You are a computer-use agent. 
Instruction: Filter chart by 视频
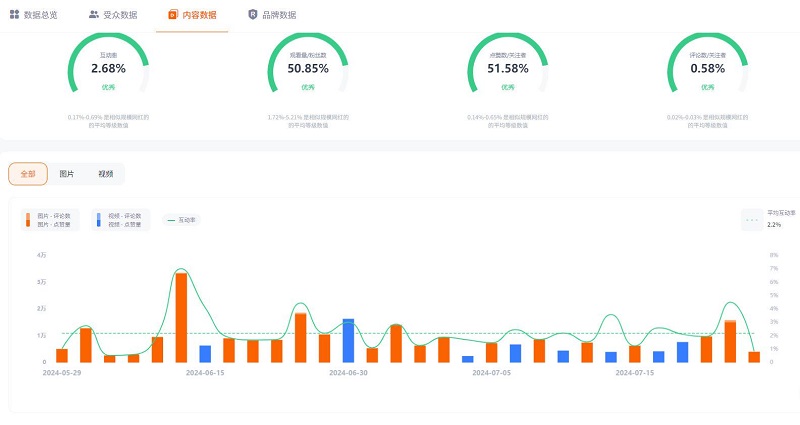pos(105,174)
